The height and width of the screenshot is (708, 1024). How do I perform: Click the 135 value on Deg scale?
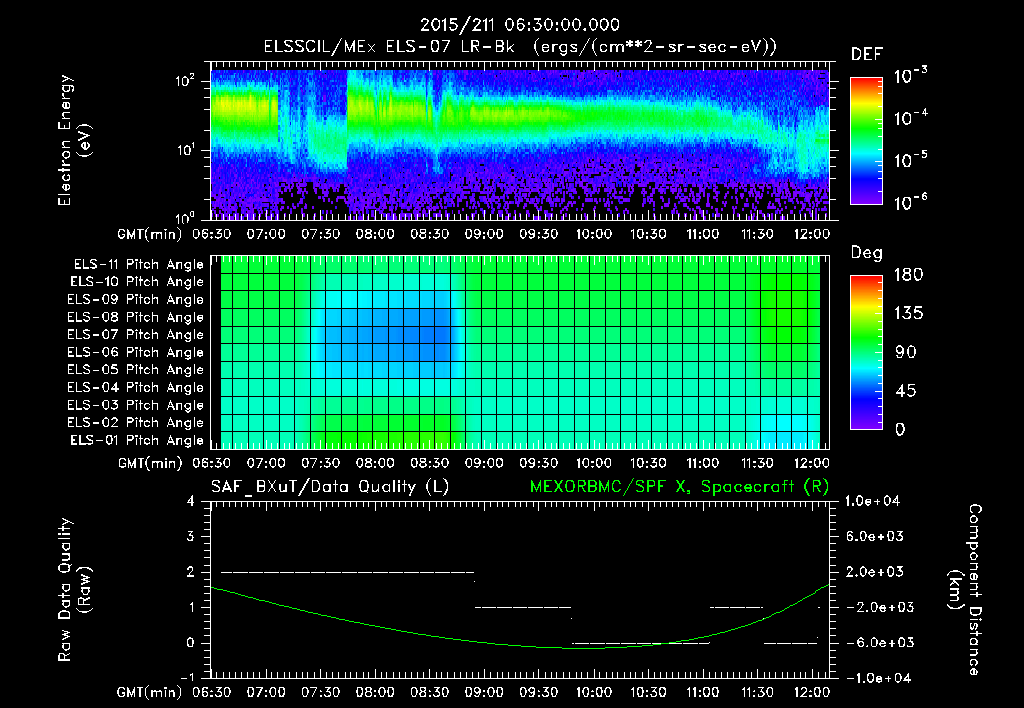[x=908, y=314]
